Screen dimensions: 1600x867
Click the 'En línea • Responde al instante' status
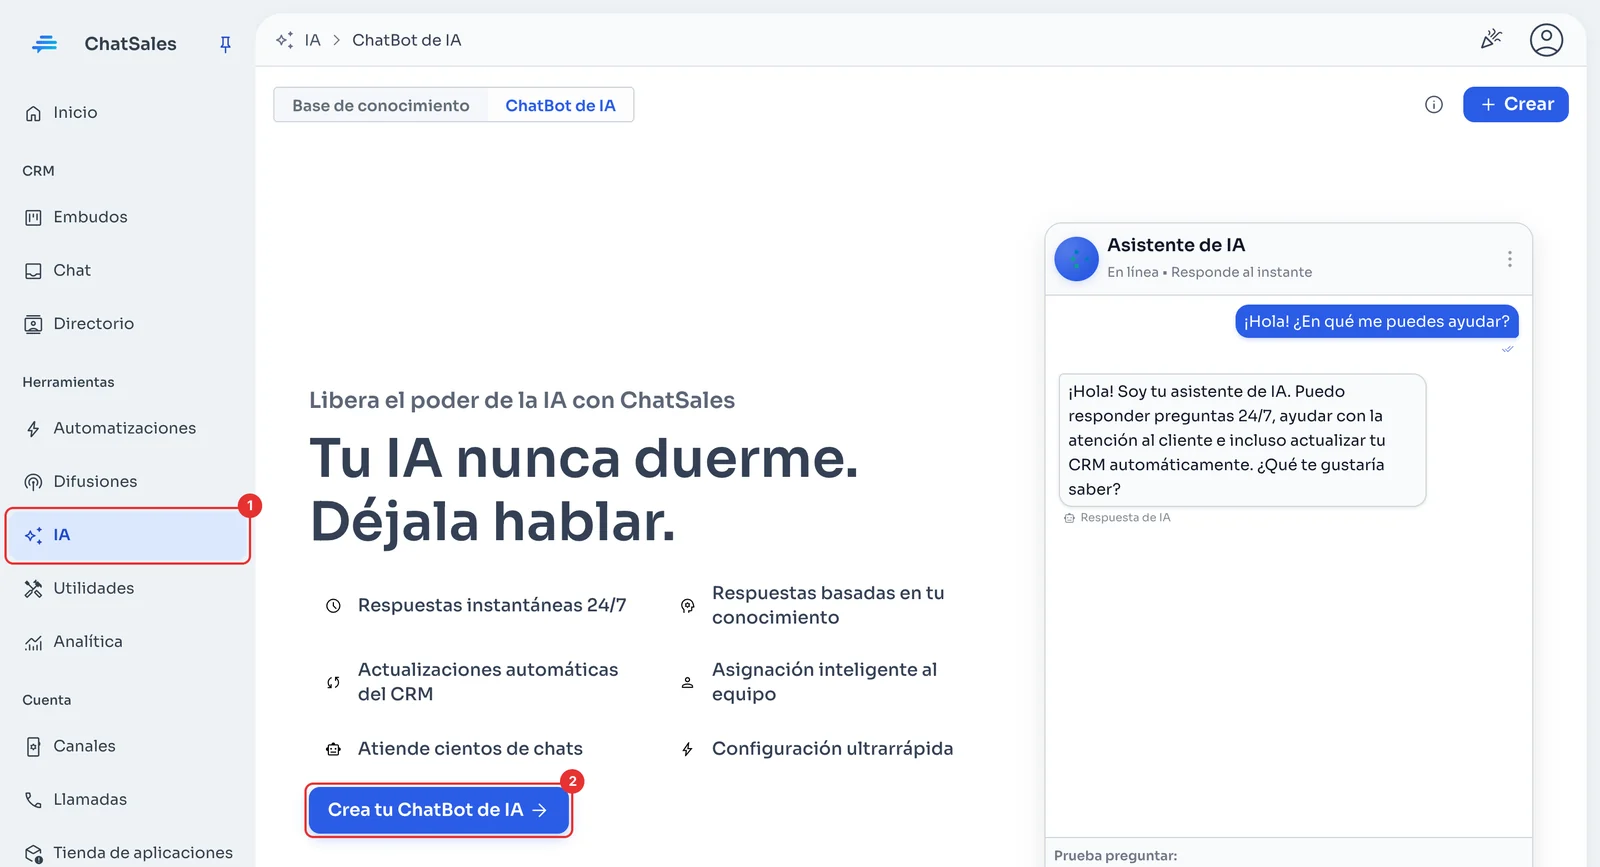tap(1209, 272)
